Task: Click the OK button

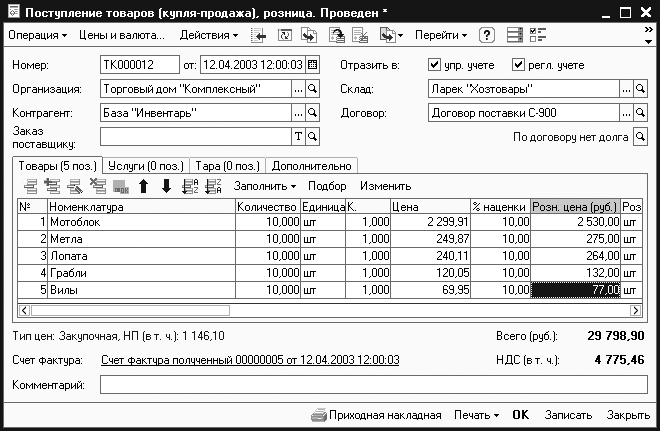Action: [x=521, y=415]
